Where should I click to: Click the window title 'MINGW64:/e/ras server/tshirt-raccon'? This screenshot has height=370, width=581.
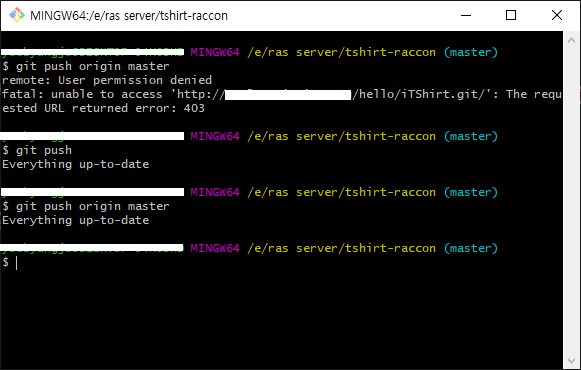129,16
